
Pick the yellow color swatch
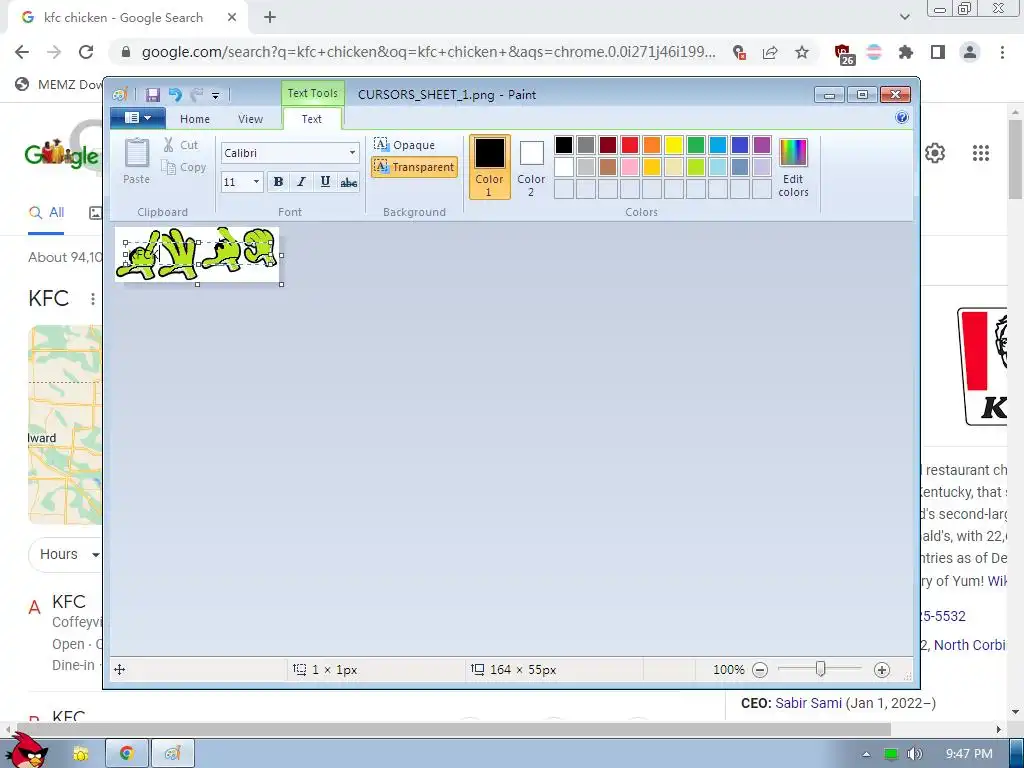[x=673, y=144]
